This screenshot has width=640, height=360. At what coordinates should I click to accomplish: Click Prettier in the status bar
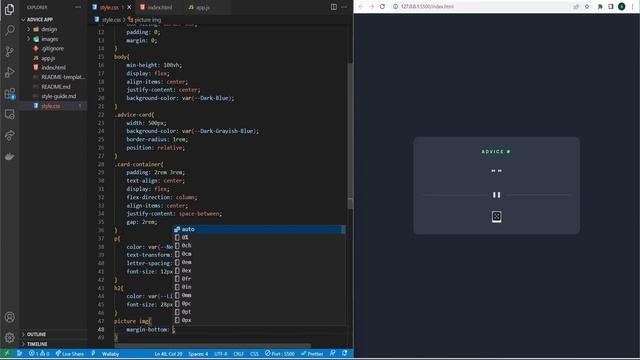[x=312, y=353]
